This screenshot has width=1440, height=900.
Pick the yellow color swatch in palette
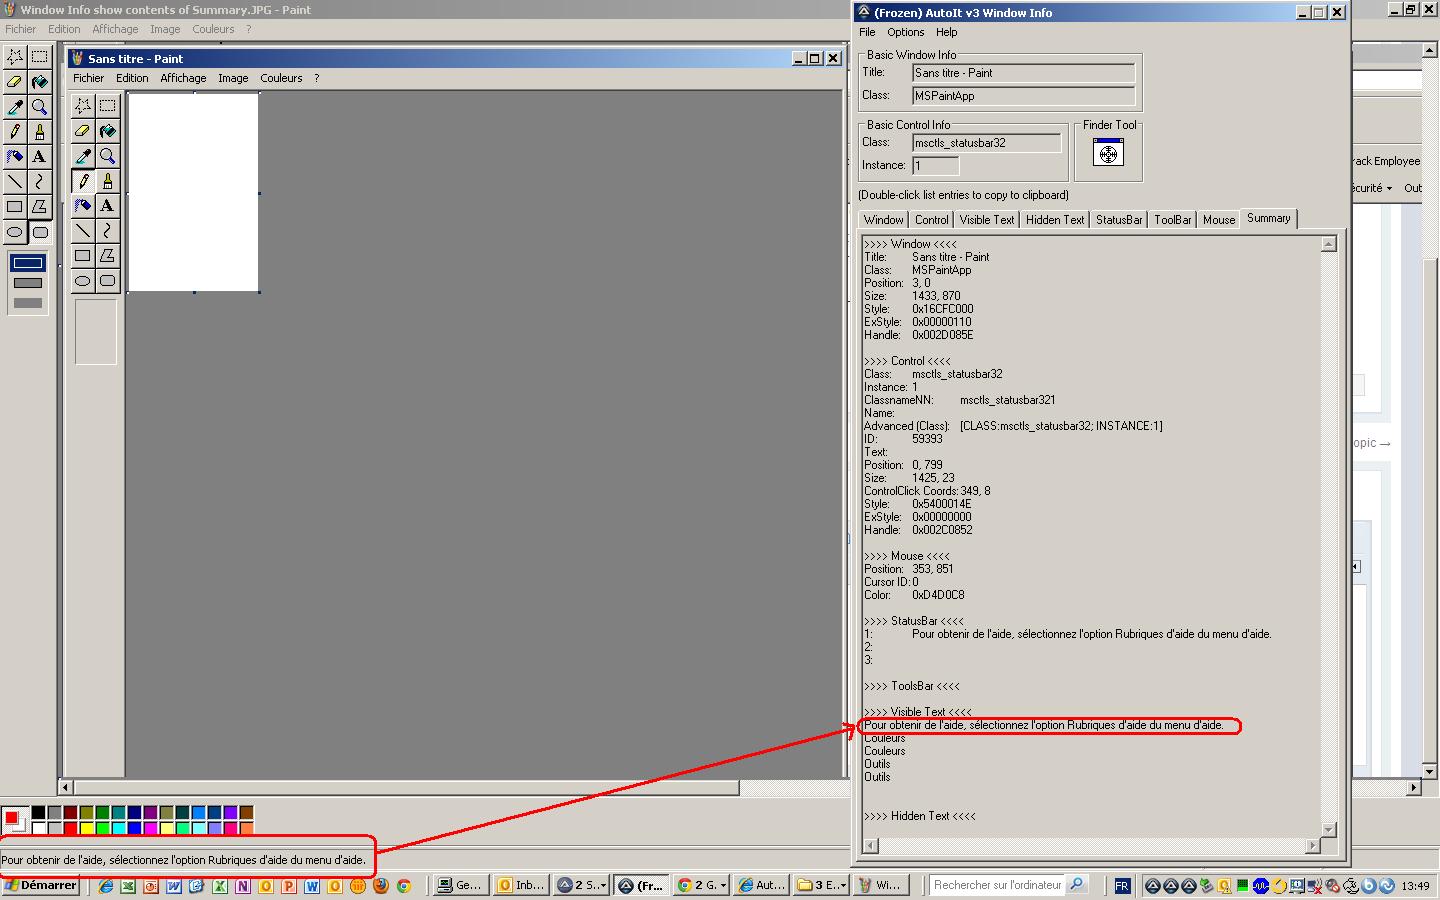tap(87, 829)
